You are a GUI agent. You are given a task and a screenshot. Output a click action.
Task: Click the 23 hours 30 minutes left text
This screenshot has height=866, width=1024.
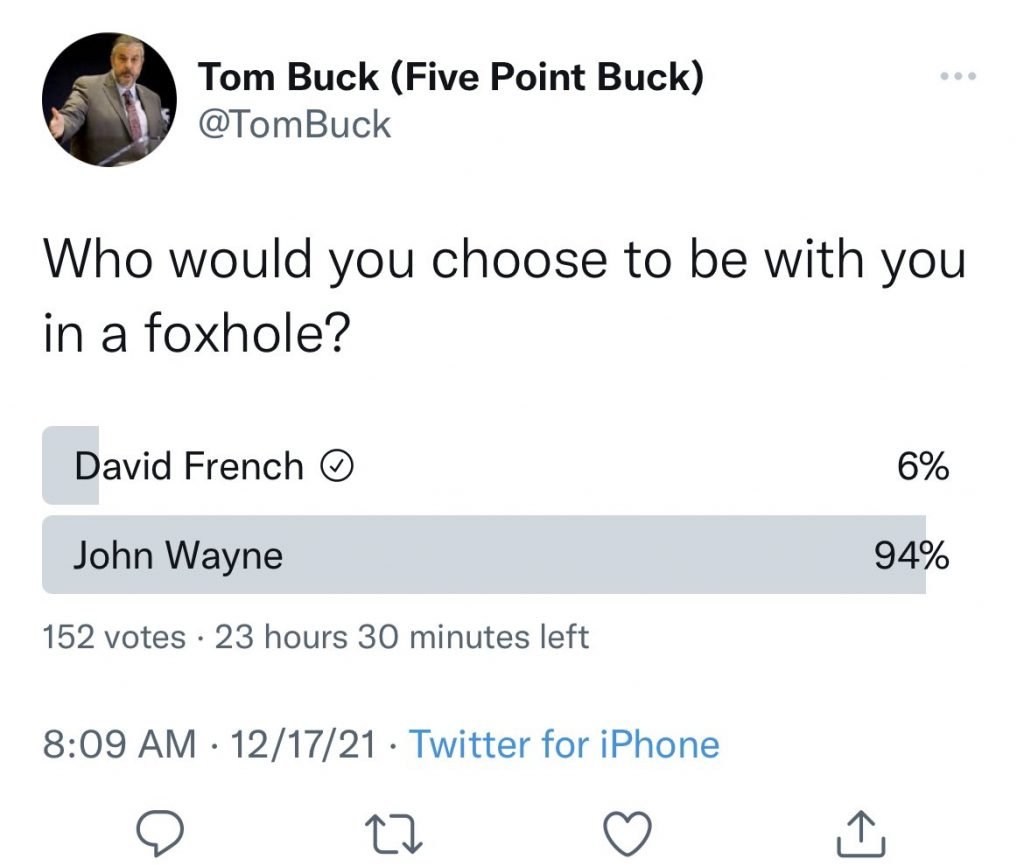tap(402, 637)
